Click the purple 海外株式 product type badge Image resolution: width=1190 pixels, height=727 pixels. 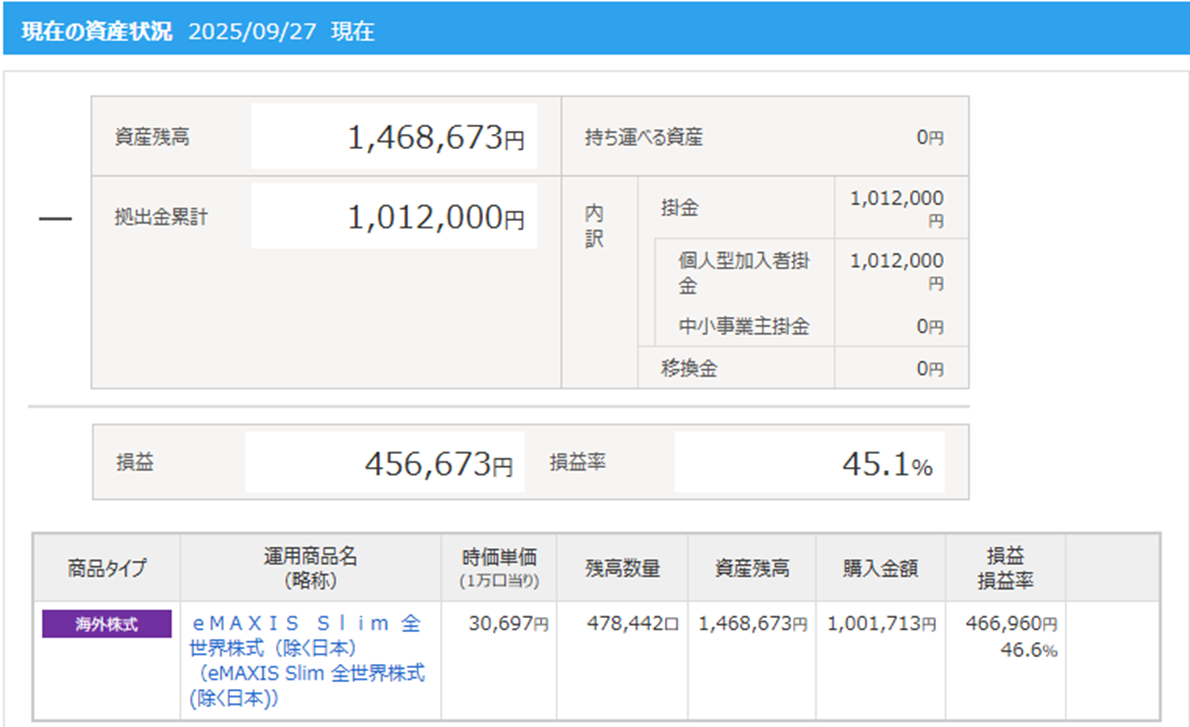pyautogui.click(x=107, y=625)
